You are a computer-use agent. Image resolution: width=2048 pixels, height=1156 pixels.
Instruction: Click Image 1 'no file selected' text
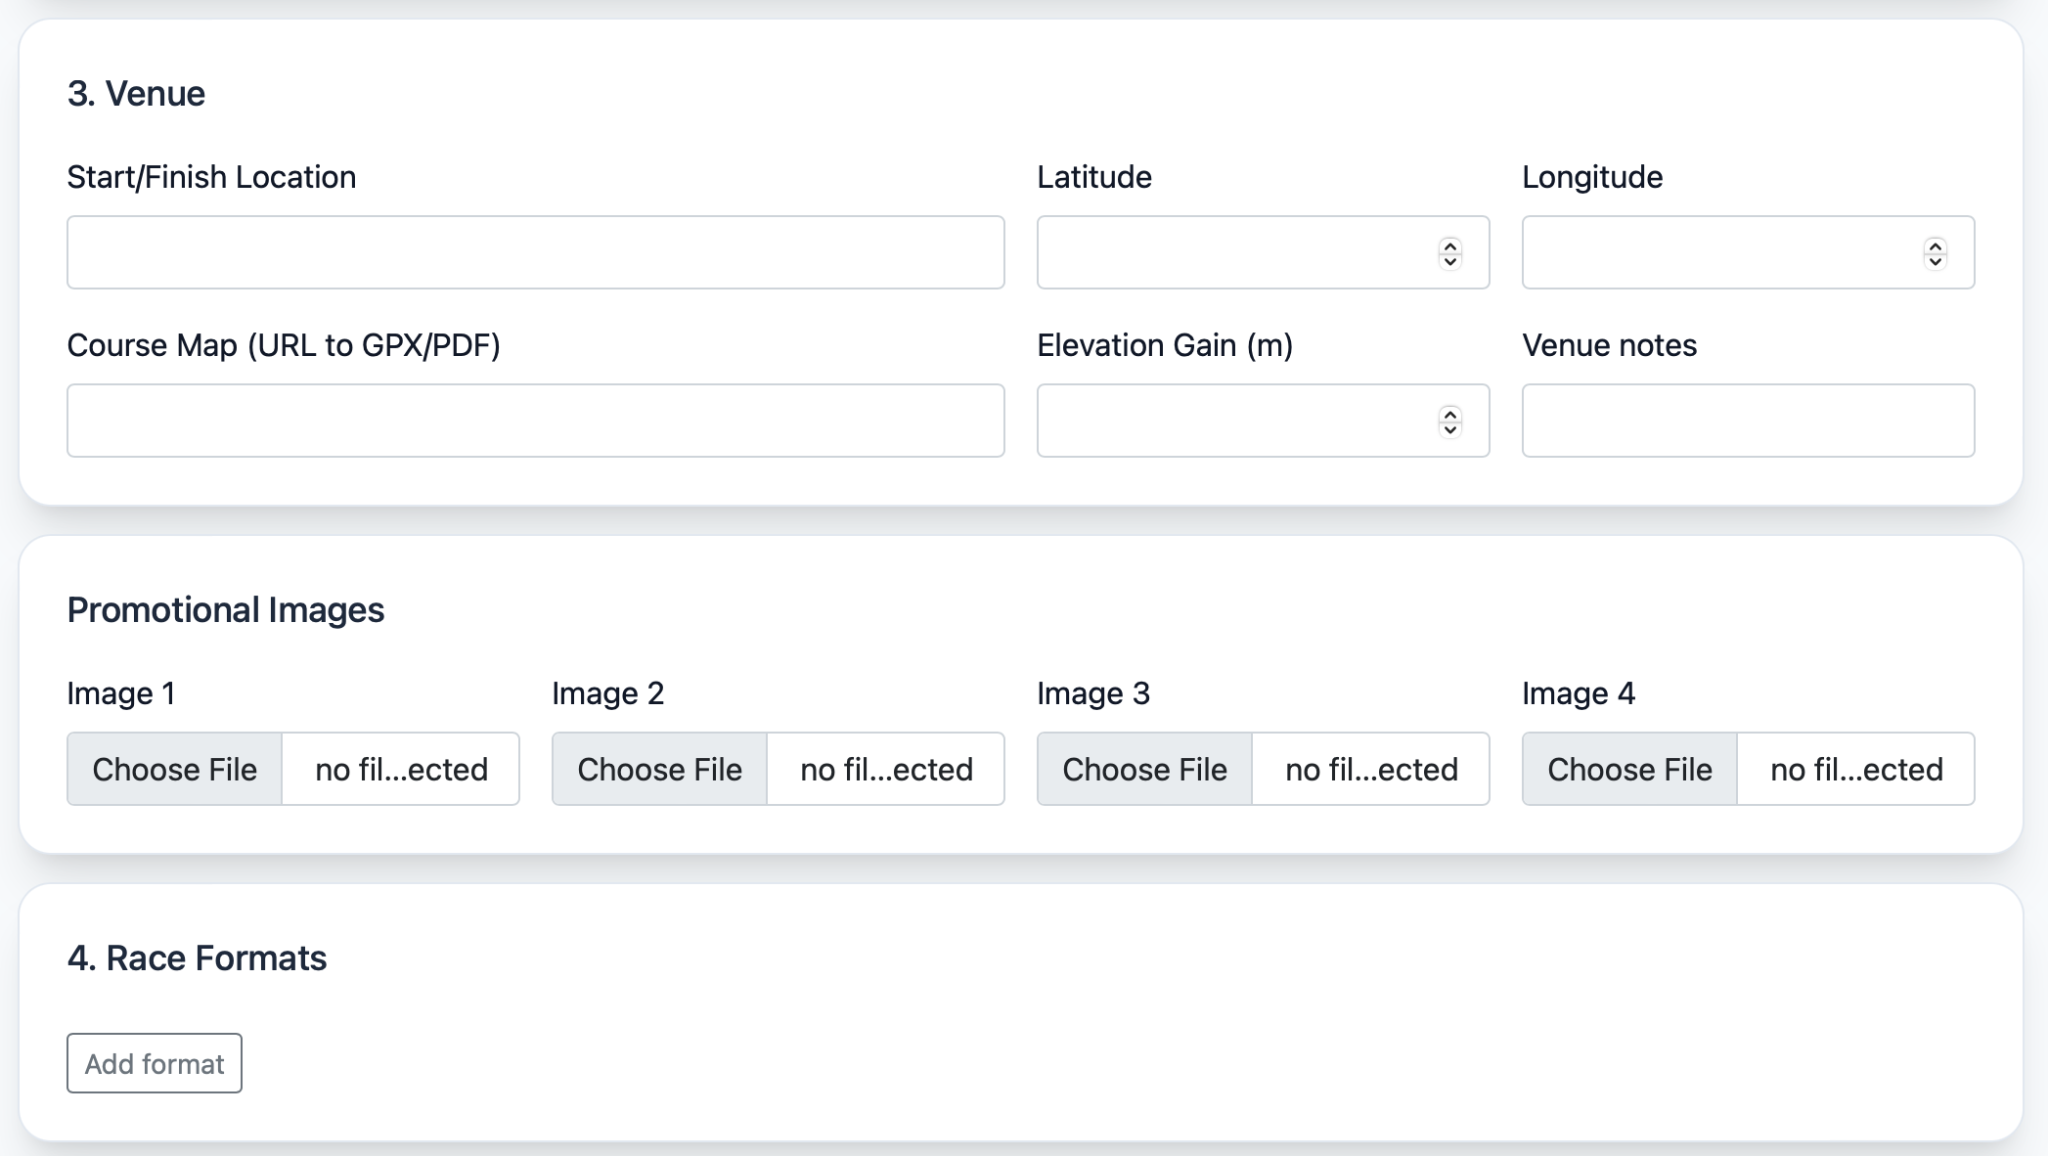tap(401, 769)
